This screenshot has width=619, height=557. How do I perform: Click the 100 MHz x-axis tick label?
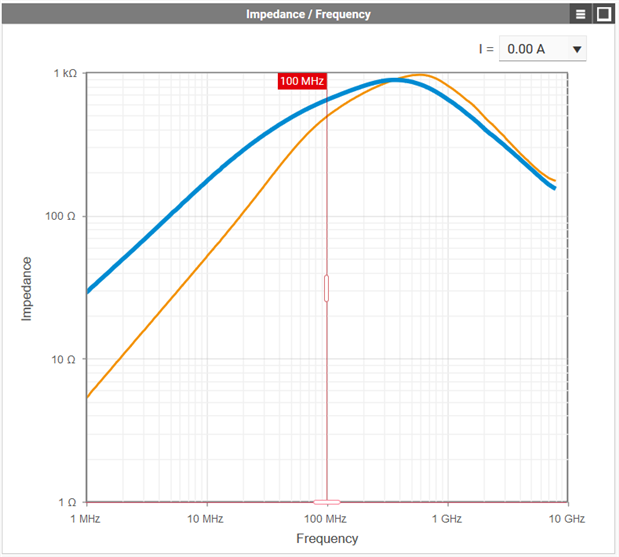[x=325, y=519]
